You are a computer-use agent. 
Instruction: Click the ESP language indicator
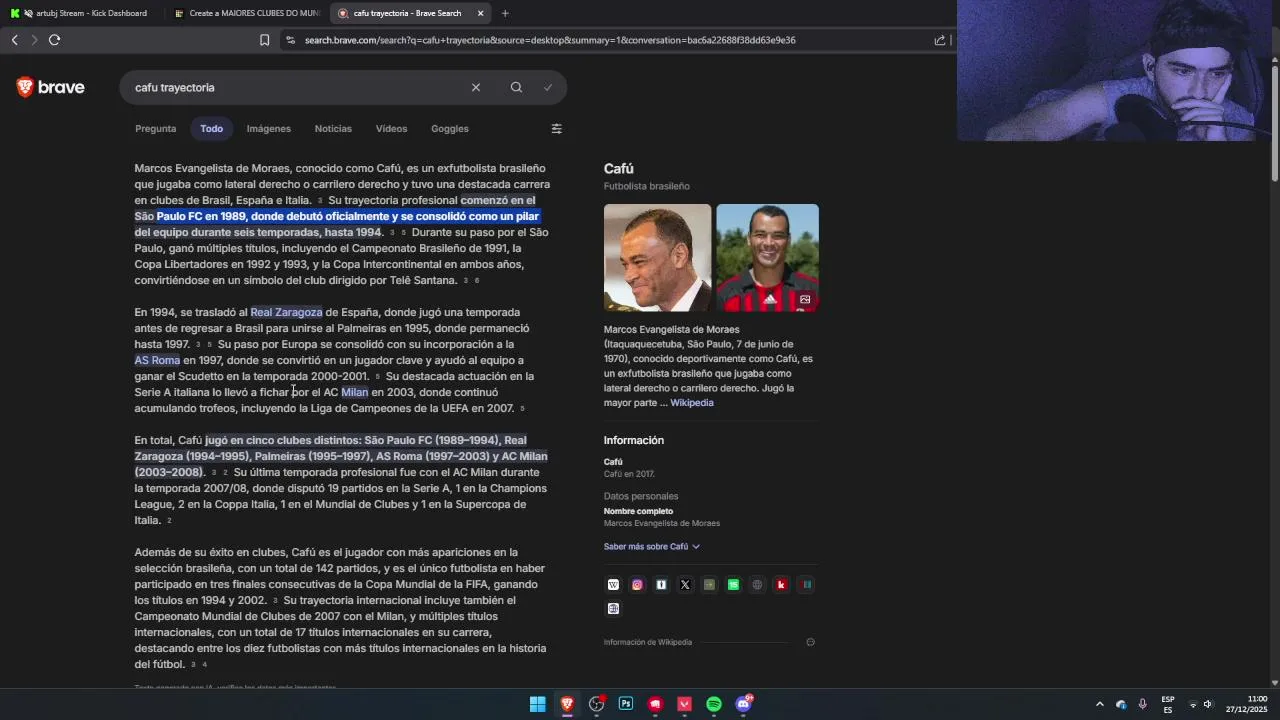click(1167, 704)
